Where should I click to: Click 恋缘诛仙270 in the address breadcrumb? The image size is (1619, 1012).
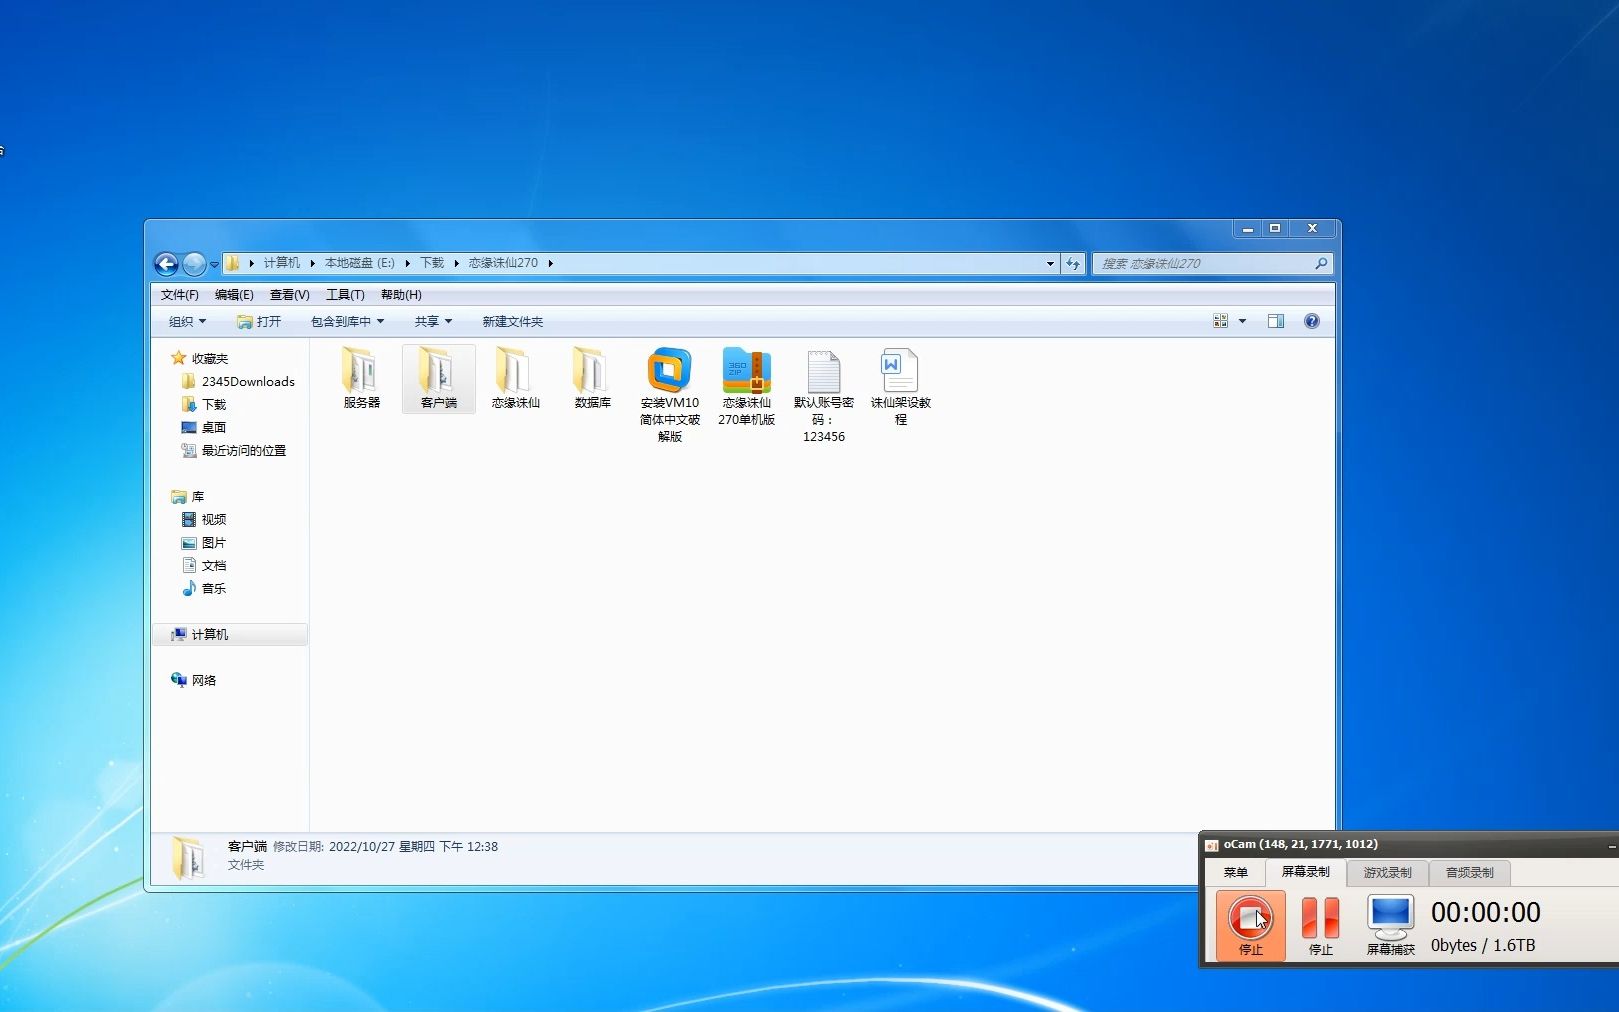click(503, 263)
